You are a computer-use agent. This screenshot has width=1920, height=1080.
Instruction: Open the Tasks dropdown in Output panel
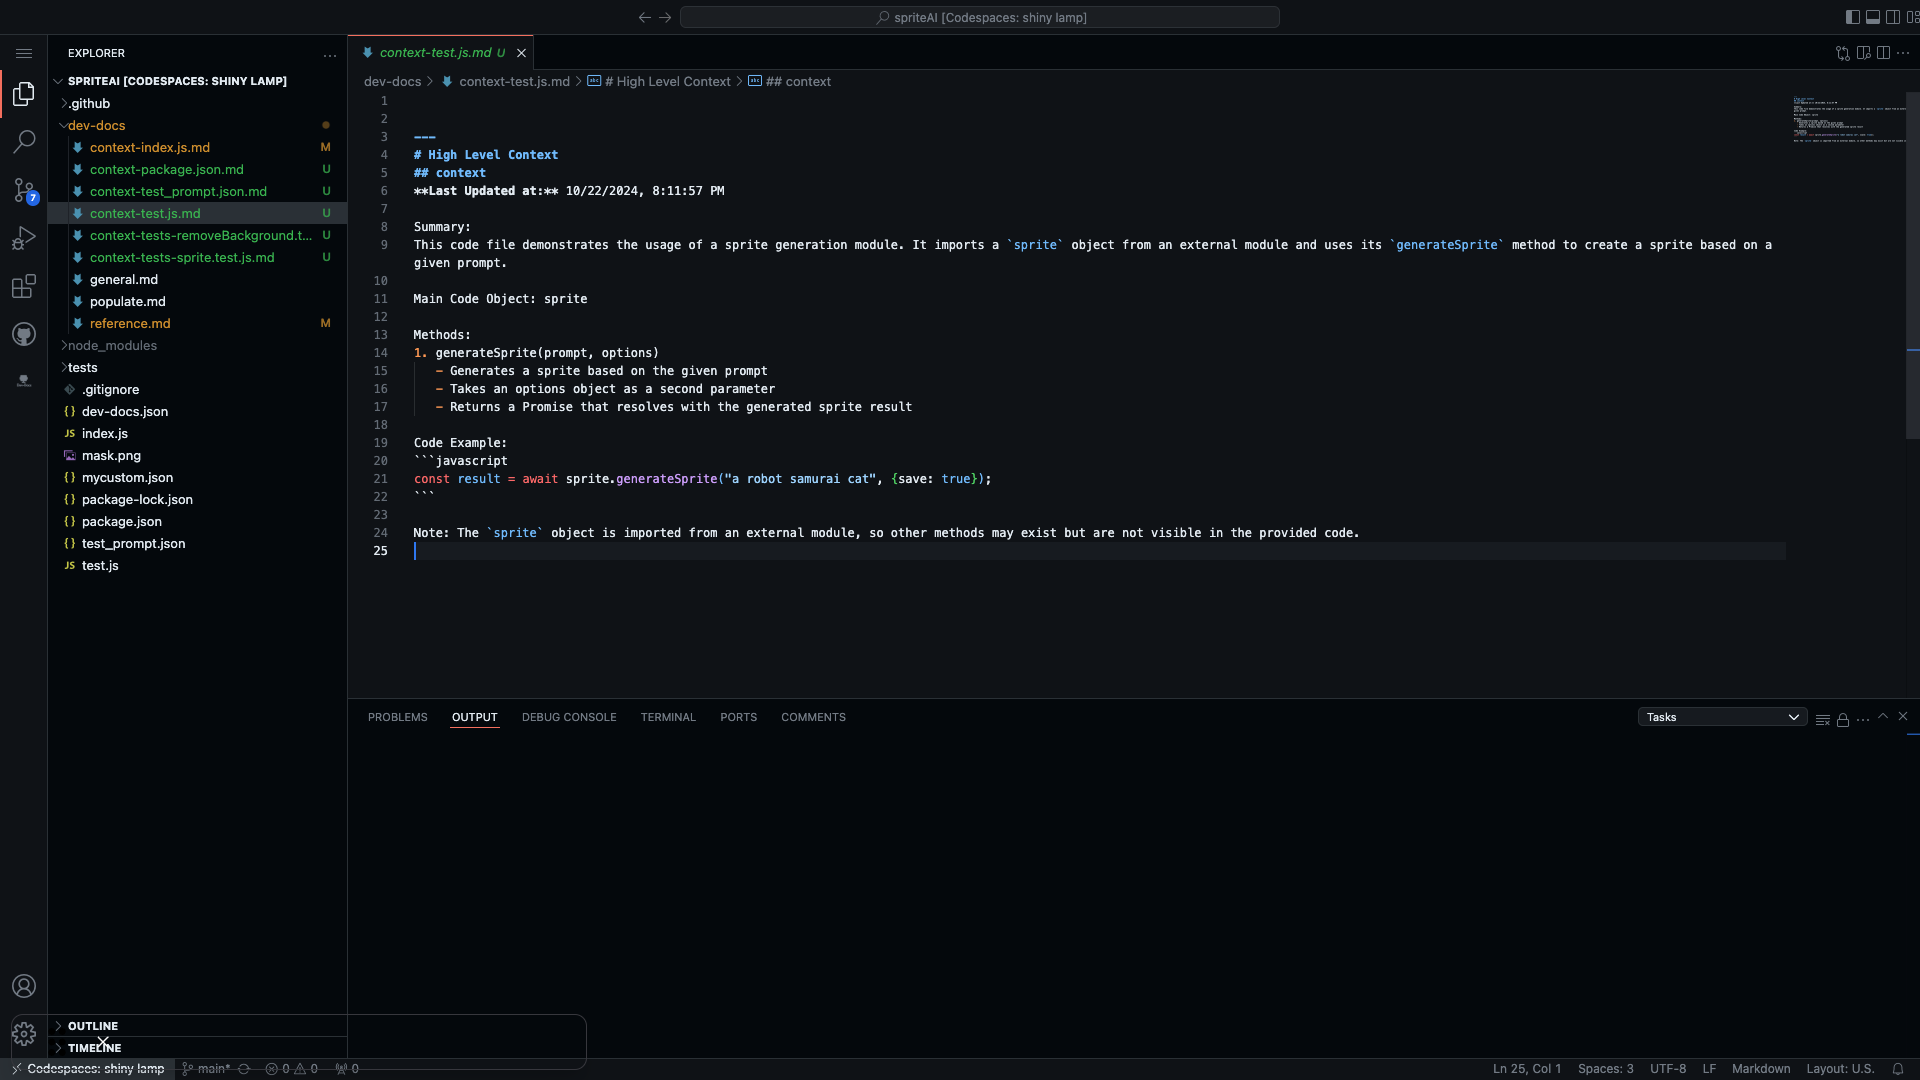pos(1721,717)
